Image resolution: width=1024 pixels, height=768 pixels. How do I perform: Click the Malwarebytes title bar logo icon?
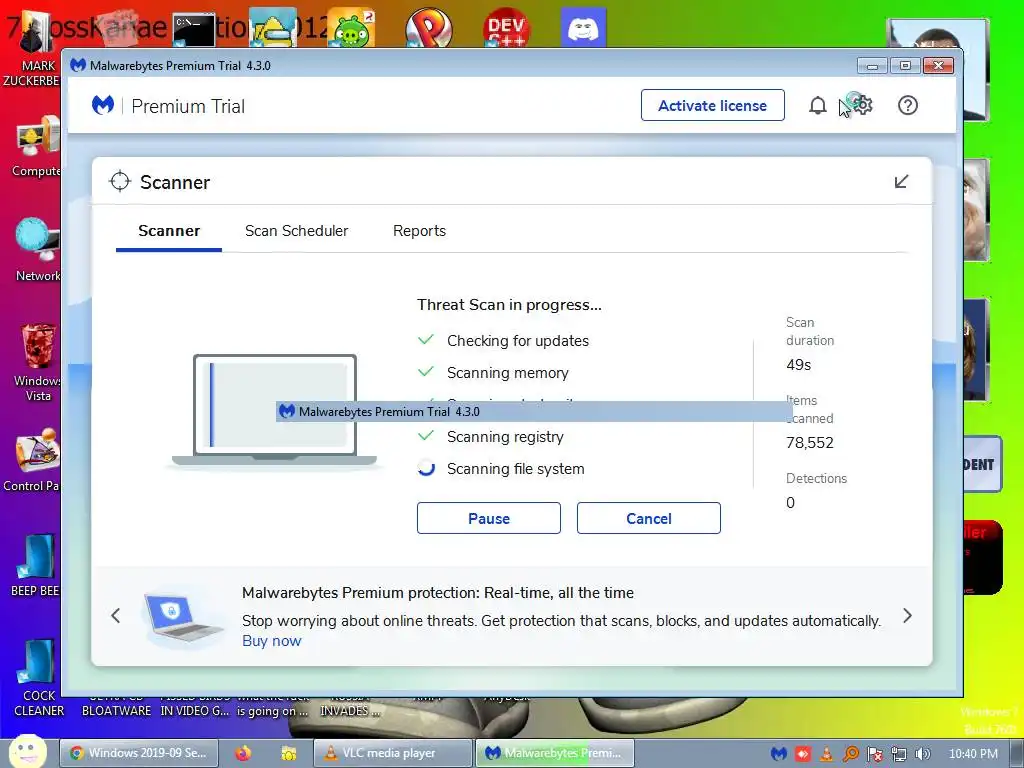click(78, 65)
